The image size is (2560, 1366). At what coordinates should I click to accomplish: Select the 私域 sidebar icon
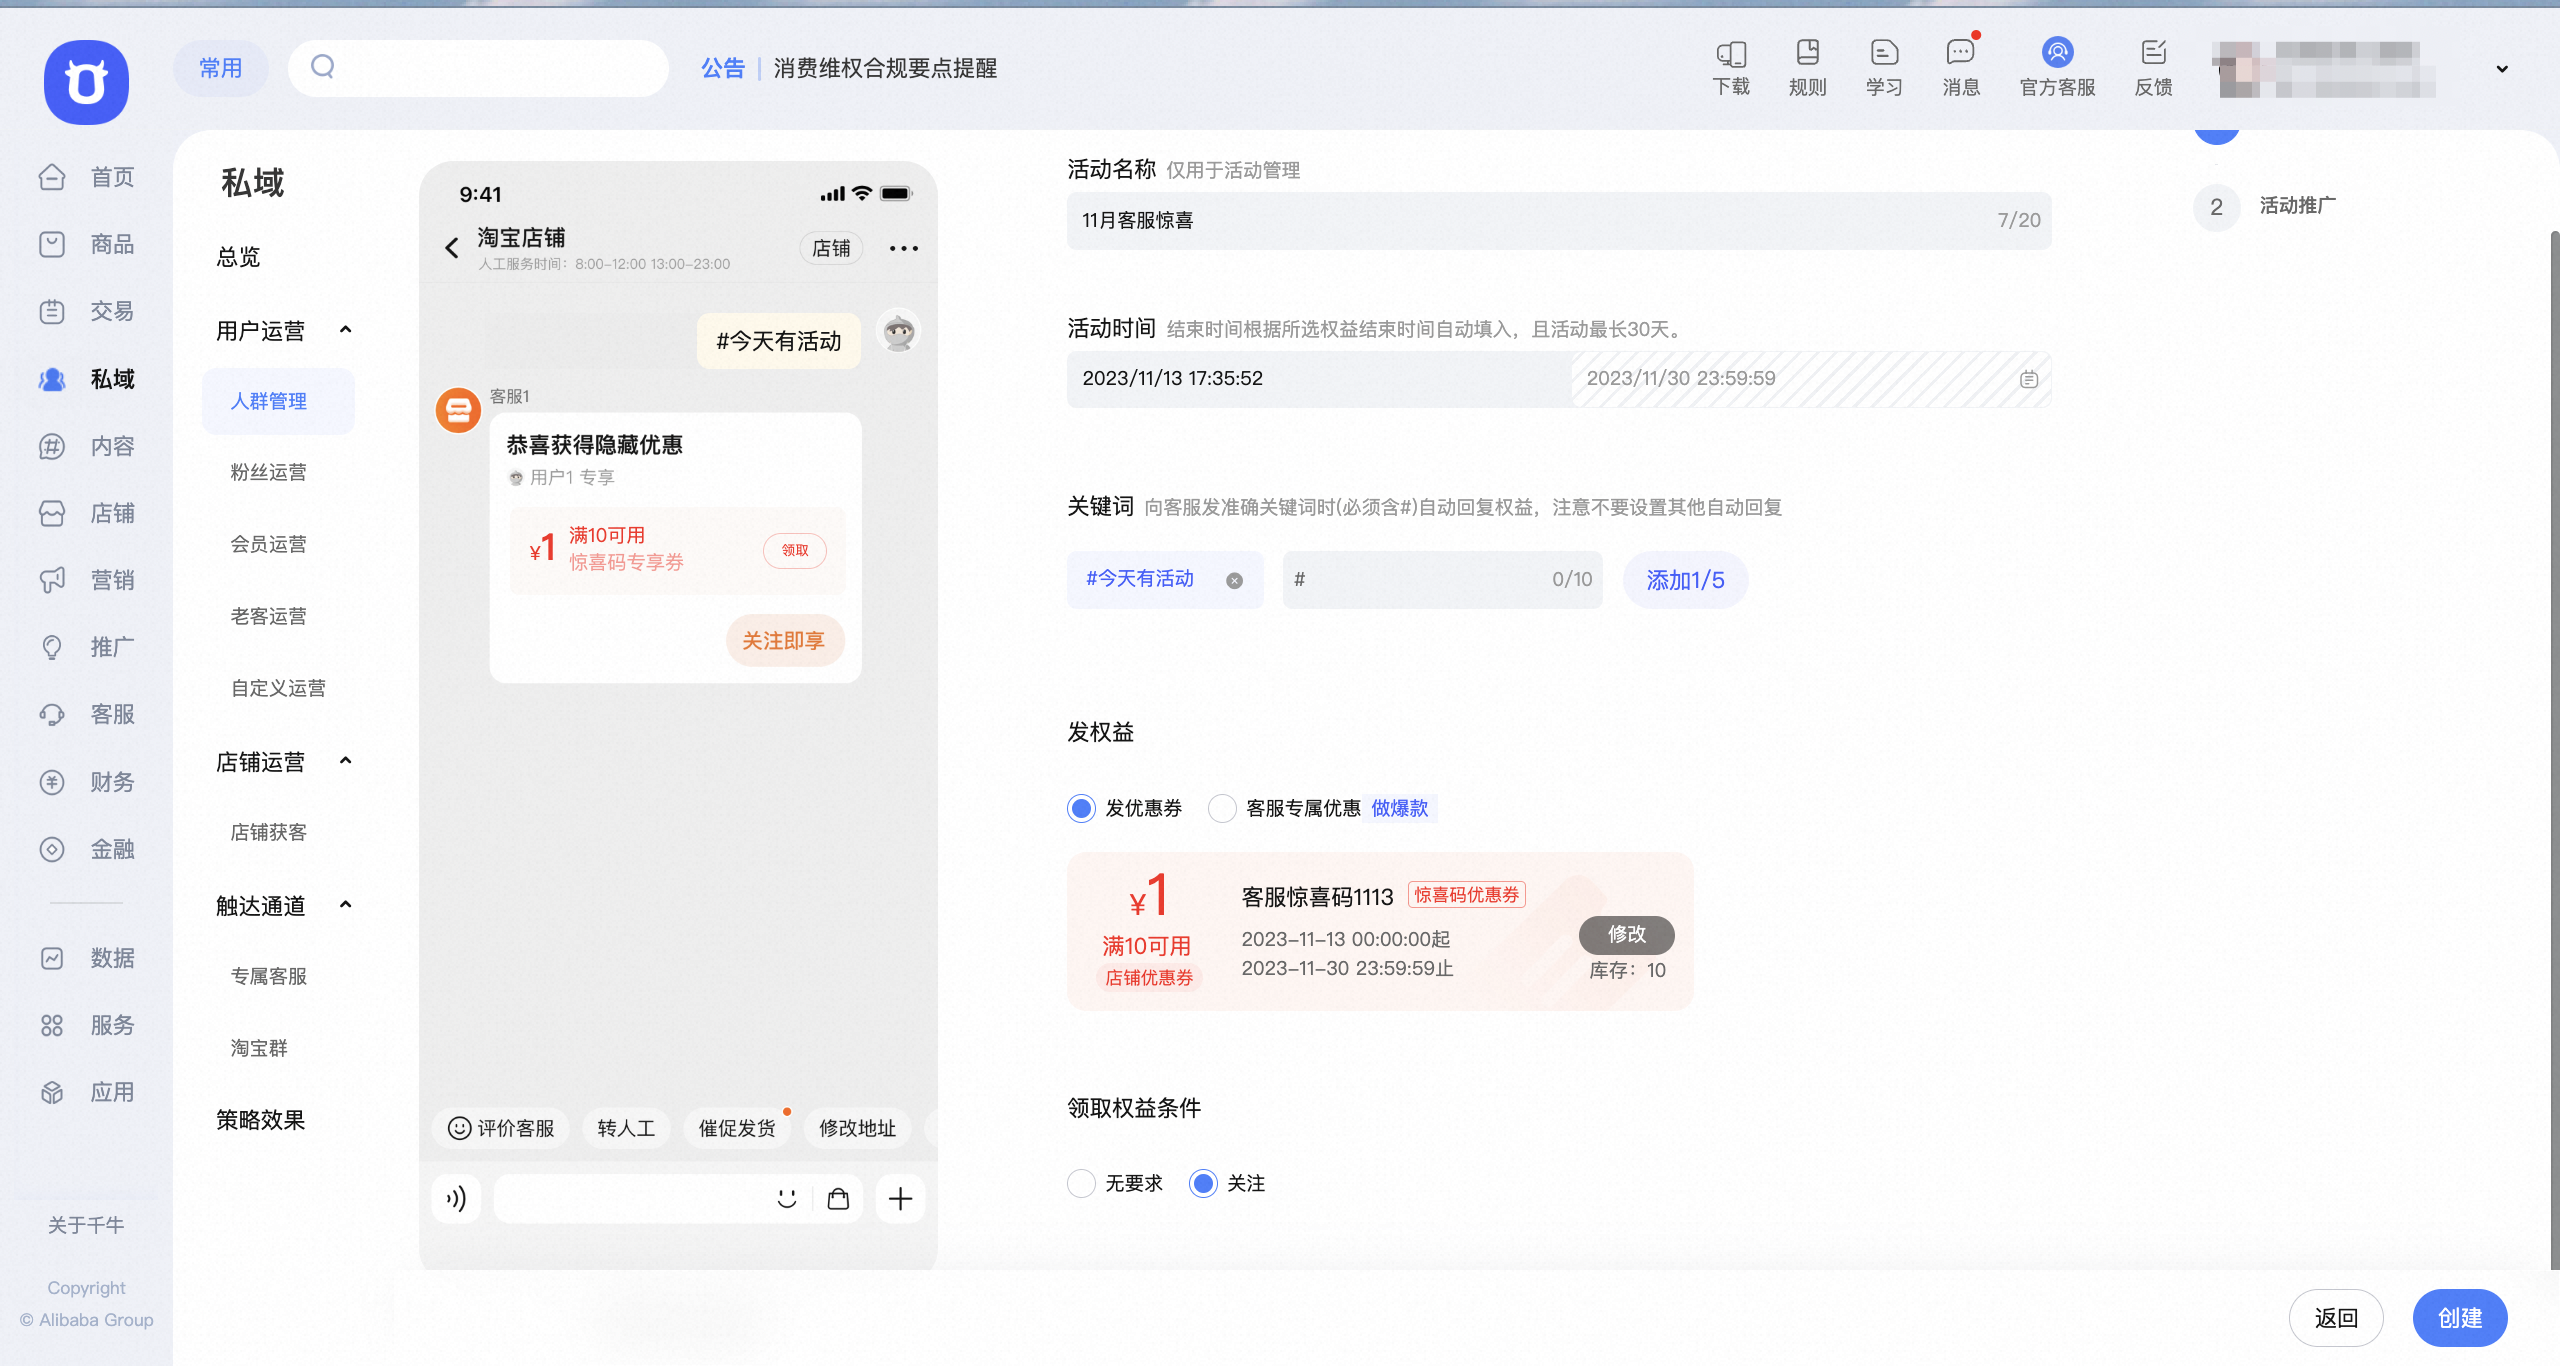point(52,379)
